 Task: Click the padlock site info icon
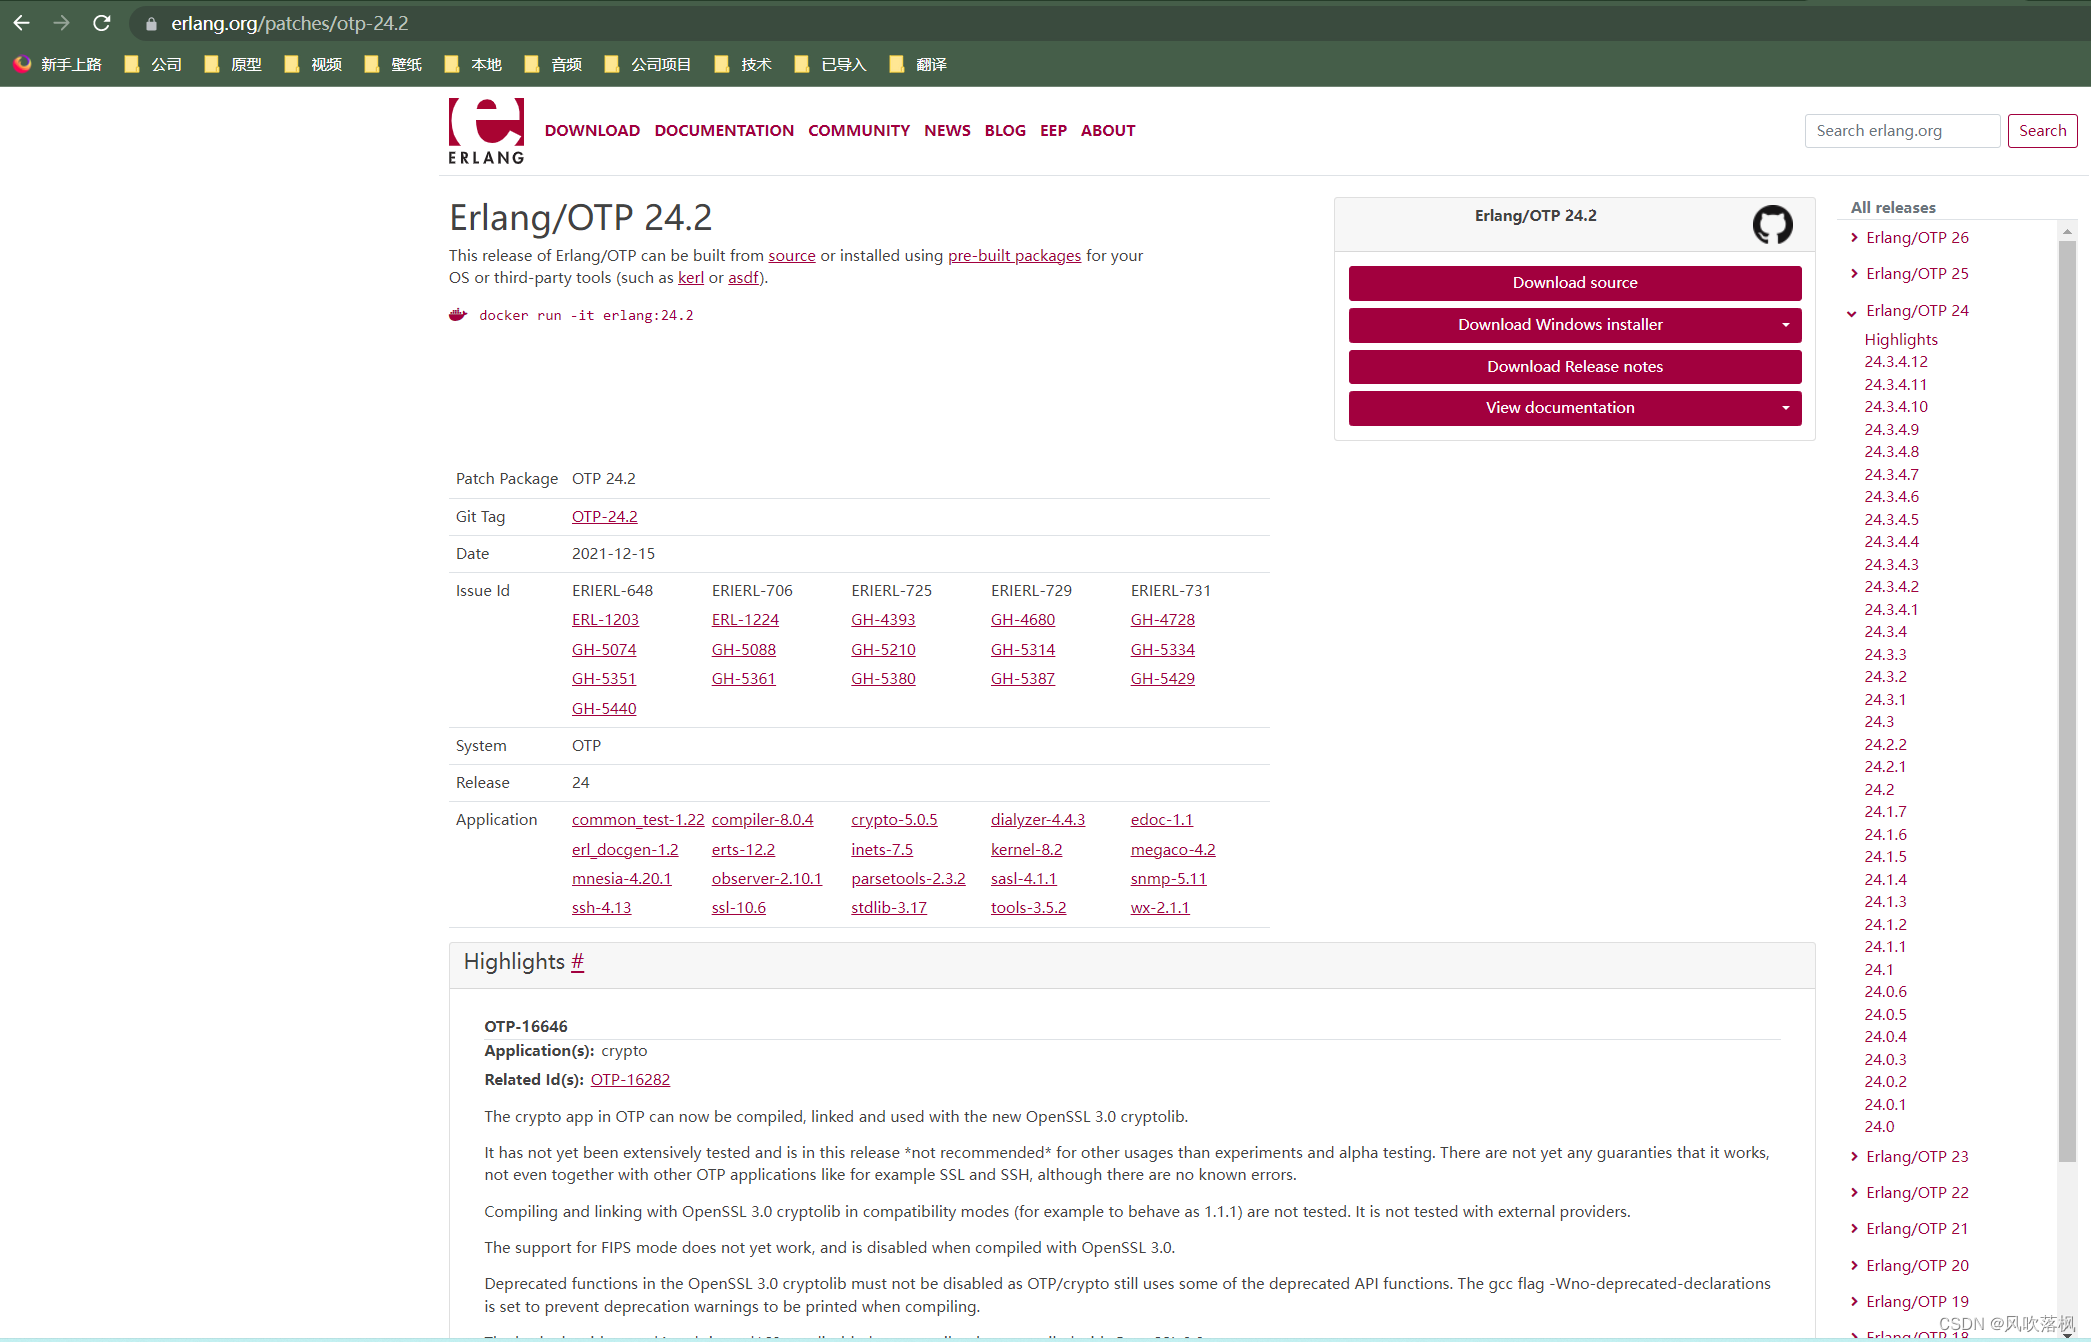click(x=151, y=24)
